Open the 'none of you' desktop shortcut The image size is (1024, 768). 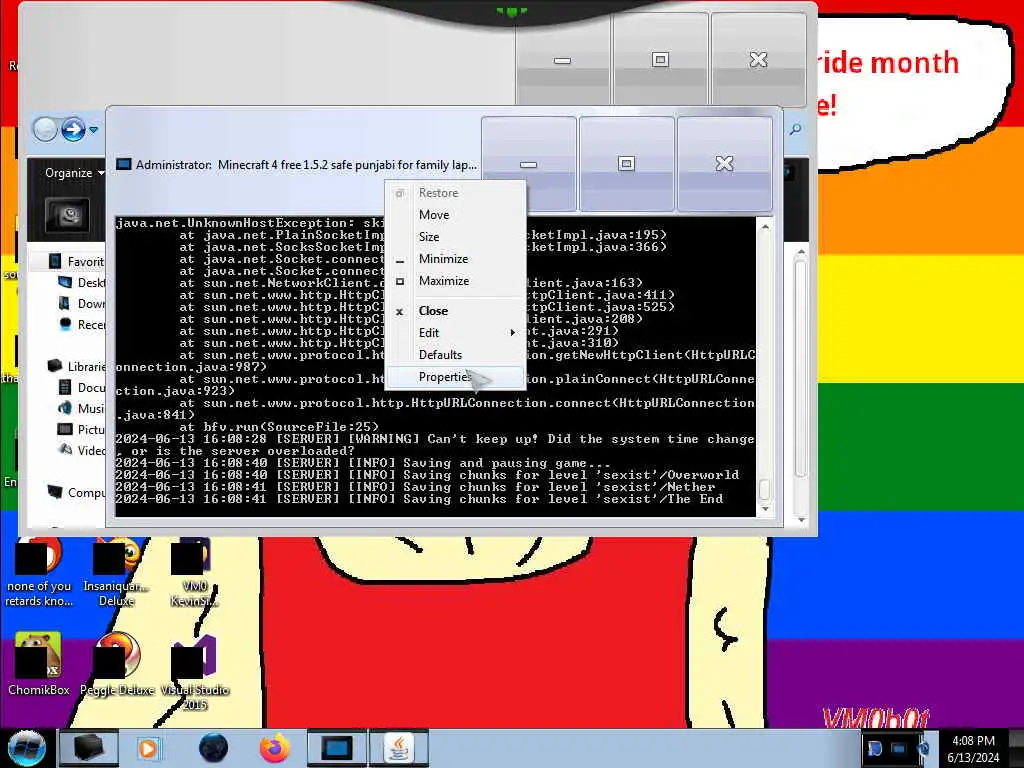point(39,572)
